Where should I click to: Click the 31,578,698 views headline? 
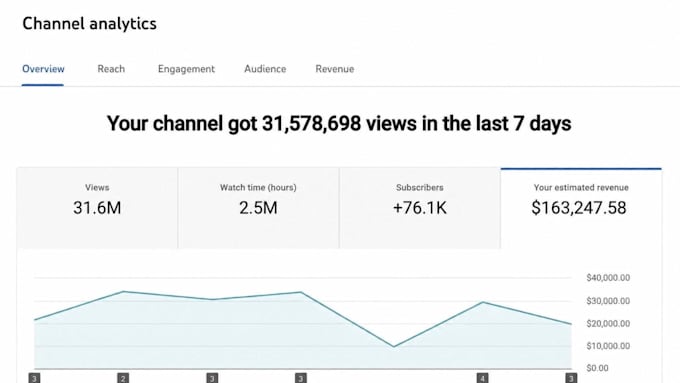pos(339,124)
